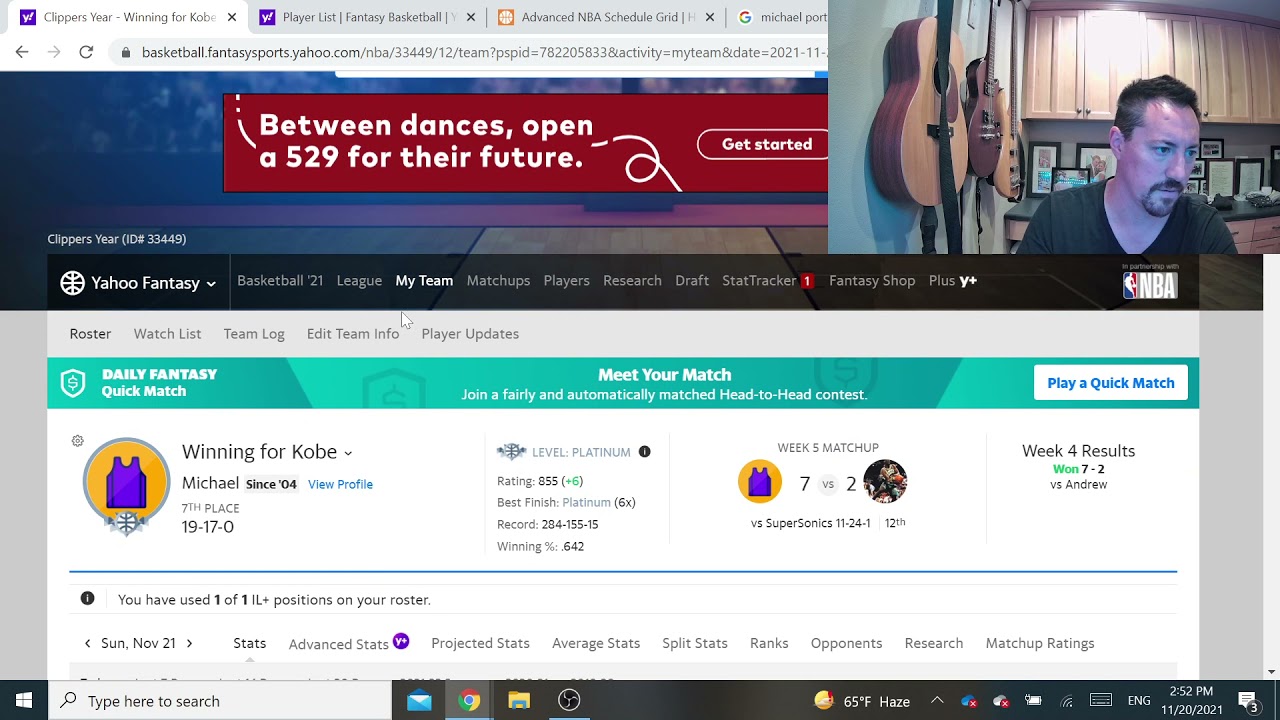Select Roster sub-tab
The image size is (1280, 720).
tap(90, 334)
